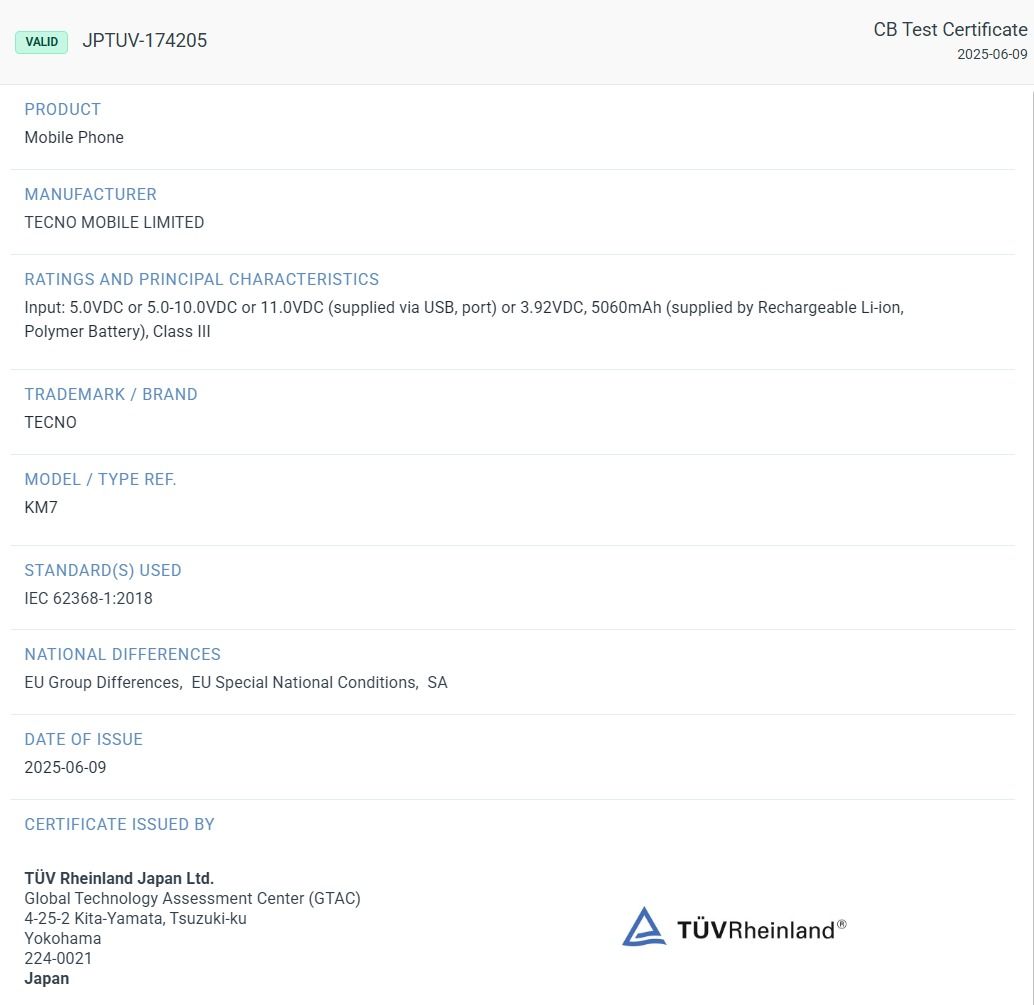Click the header date 2025-06-09
Viewport: 1034px width, 1005px height.
(992, 55)
